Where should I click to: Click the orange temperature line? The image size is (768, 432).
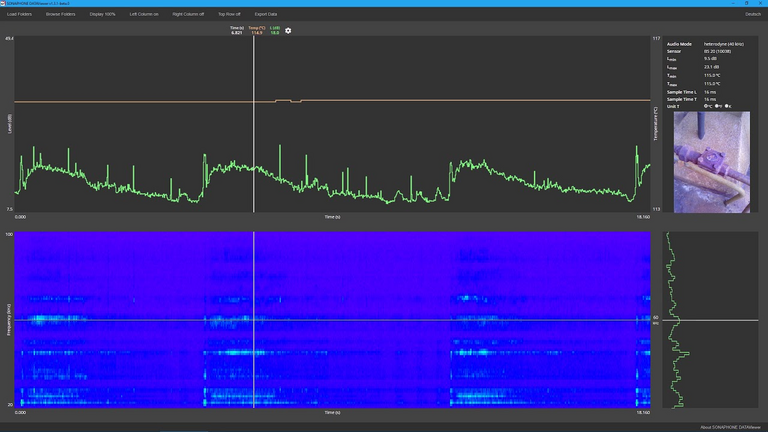(x=150, y=102)
